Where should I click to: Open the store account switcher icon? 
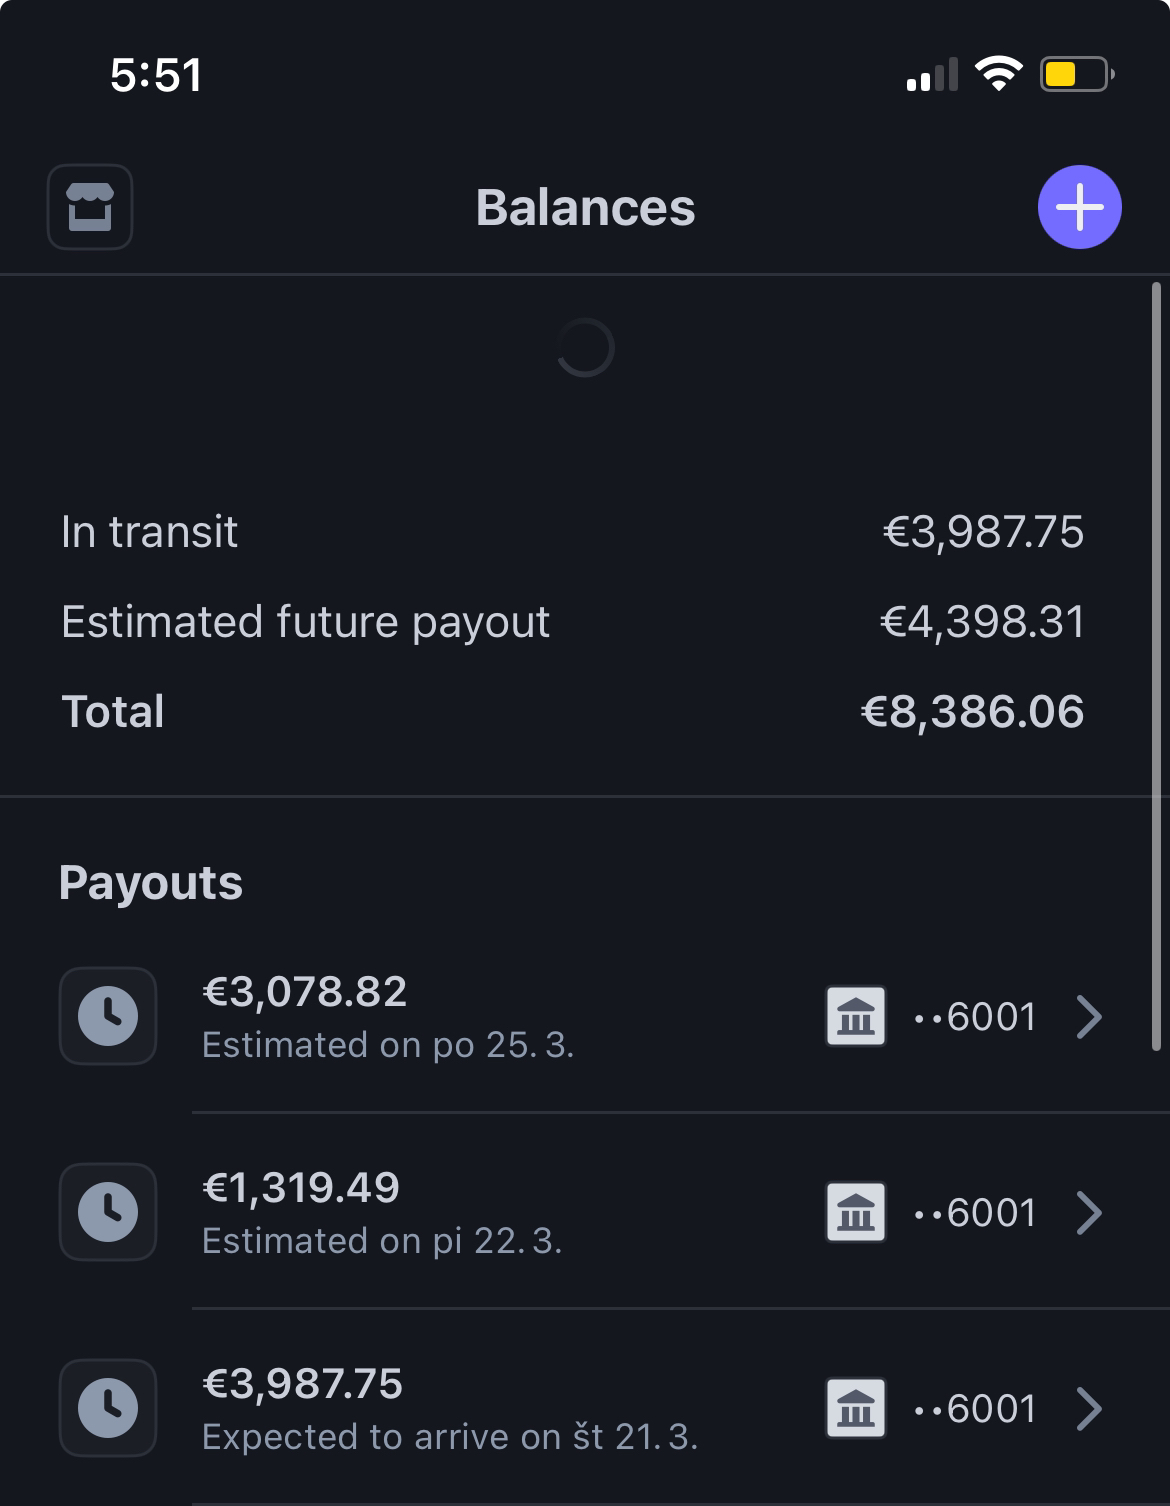90,207
